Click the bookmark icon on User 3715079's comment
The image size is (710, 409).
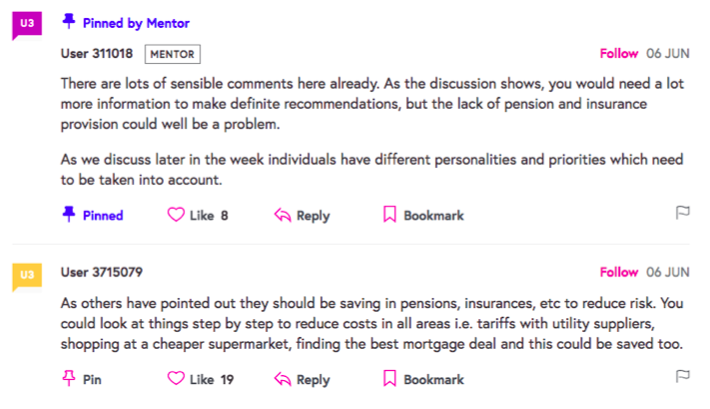(x=390, y=379)
